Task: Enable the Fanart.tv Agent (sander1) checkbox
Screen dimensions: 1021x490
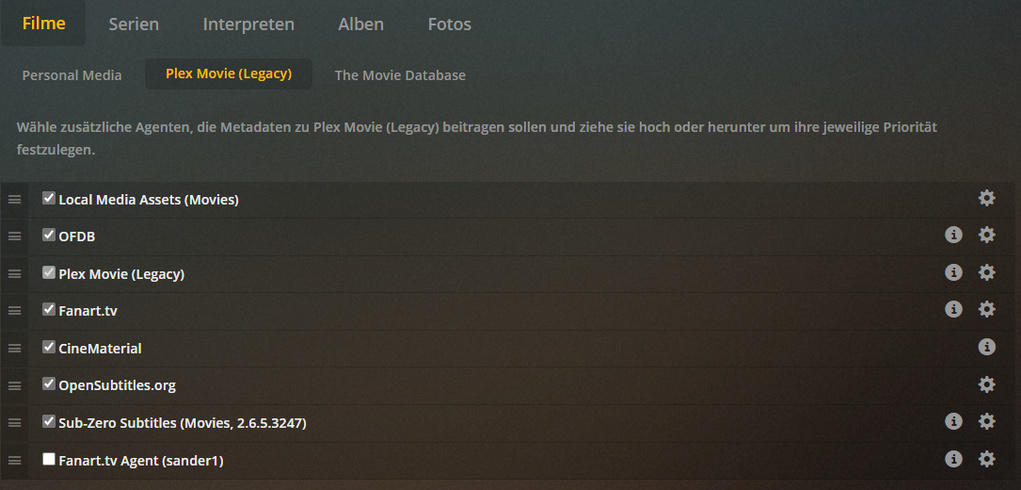Action: click(x=48, y=459)
